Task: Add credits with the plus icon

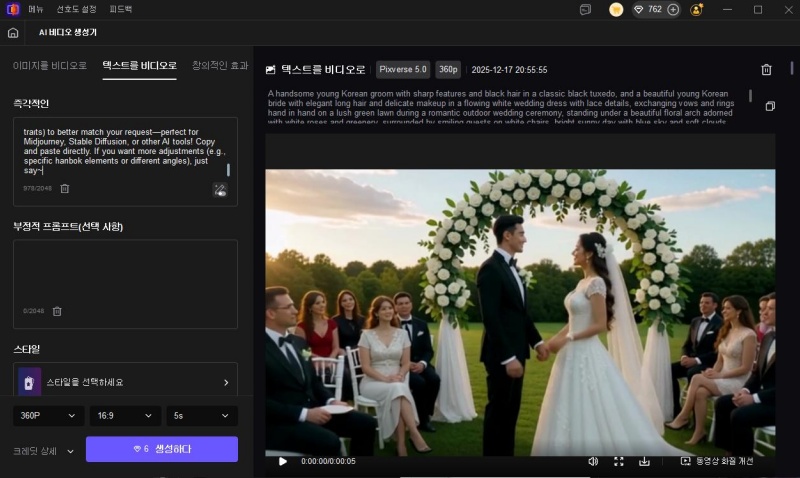Action: [x=673, y=9]
